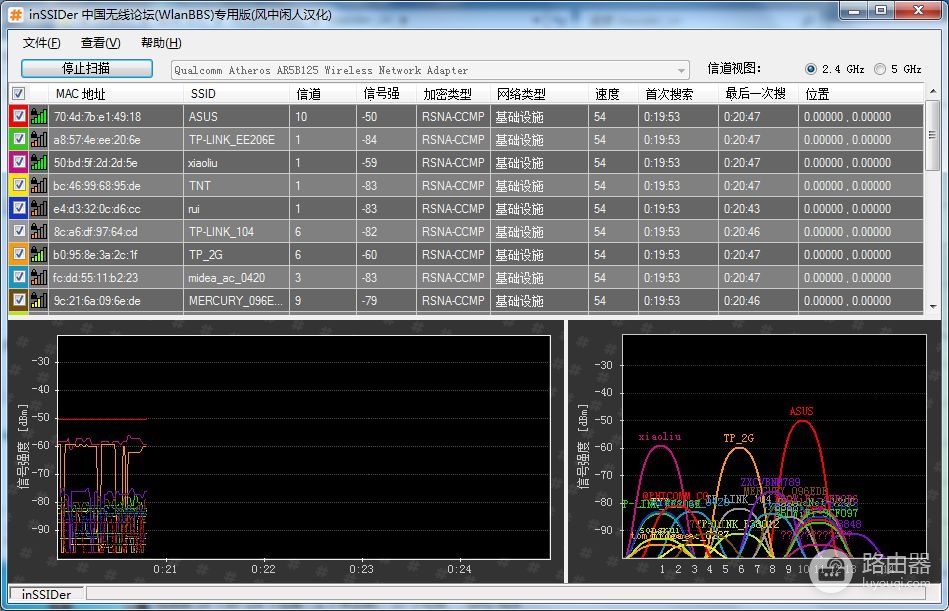Open the 查看(V) menu
Screen dimensions: 949x611
(x=100, y=43)
